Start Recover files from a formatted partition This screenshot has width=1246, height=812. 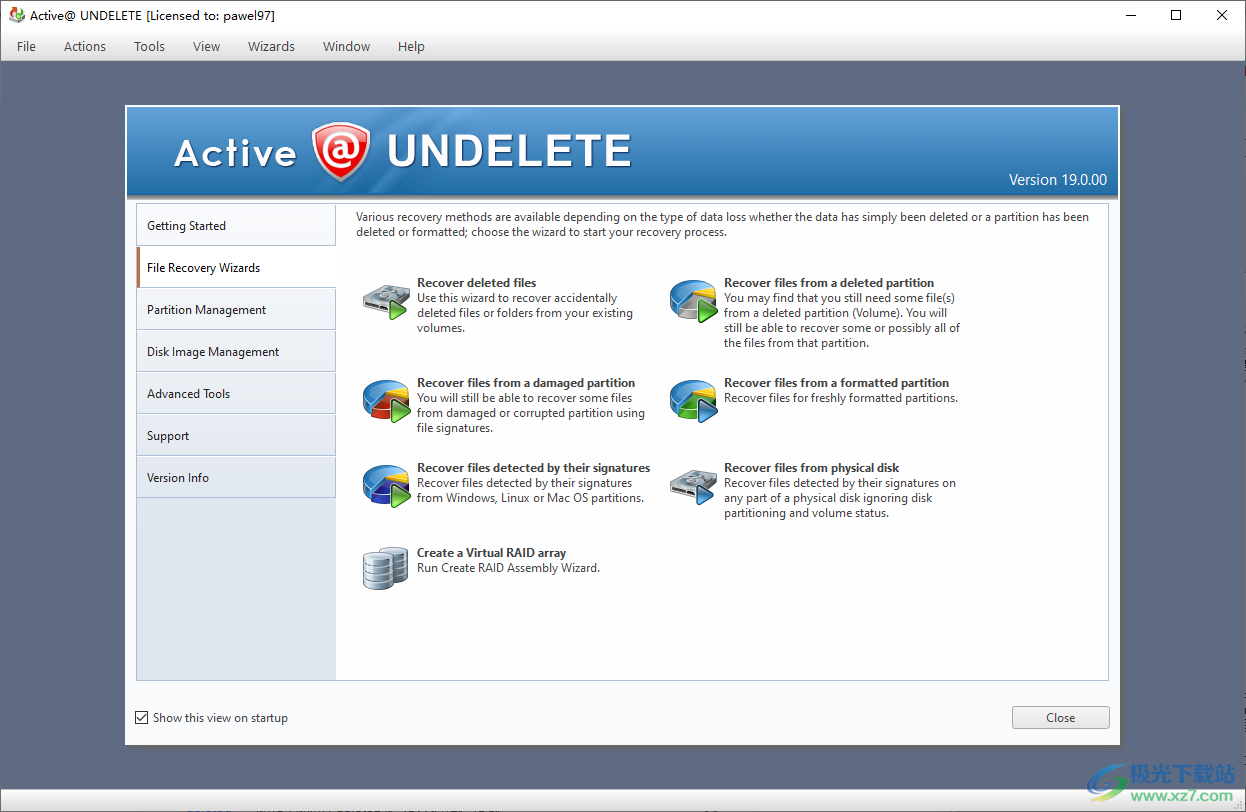[836, 383]
